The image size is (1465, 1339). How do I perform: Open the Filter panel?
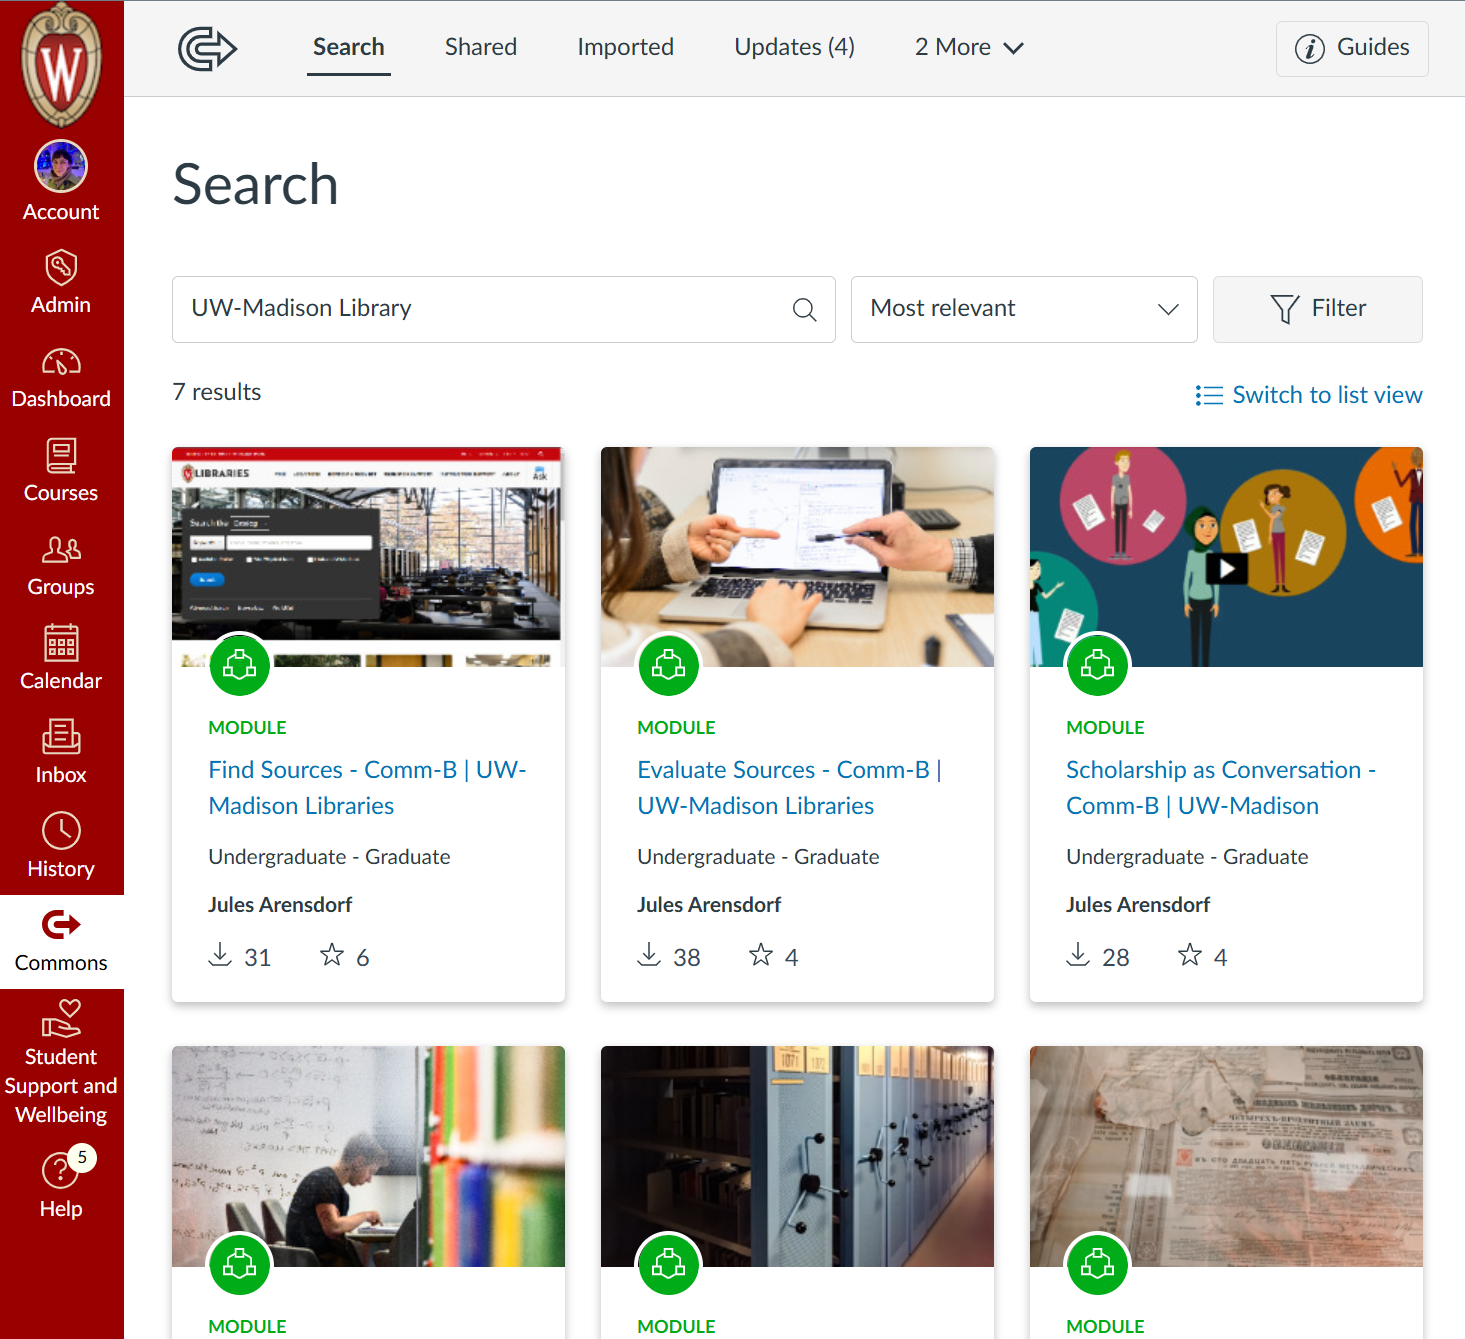point(1318,309)
